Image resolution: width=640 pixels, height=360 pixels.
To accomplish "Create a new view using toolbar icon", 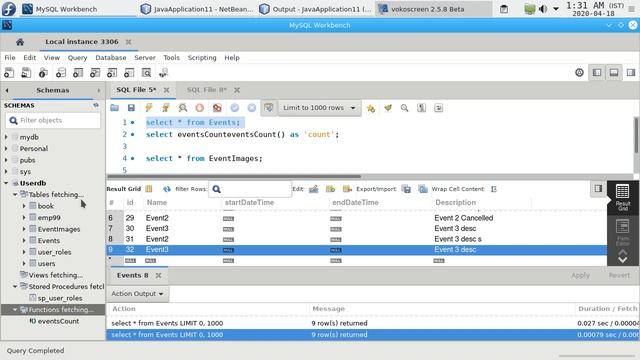I will coord(95,73).
